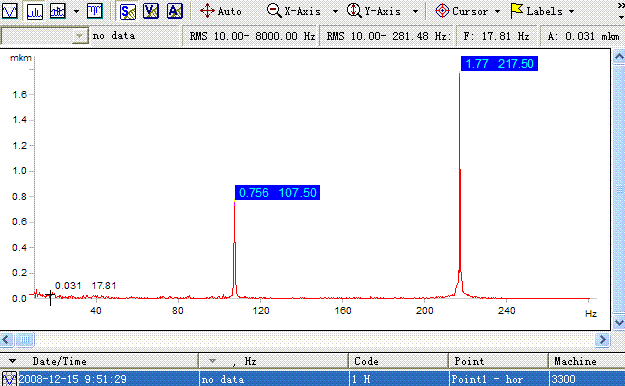Toggle the A acceleration unit button
The image size is (625, 386).
pyautogui.click(x=175, y=11)
